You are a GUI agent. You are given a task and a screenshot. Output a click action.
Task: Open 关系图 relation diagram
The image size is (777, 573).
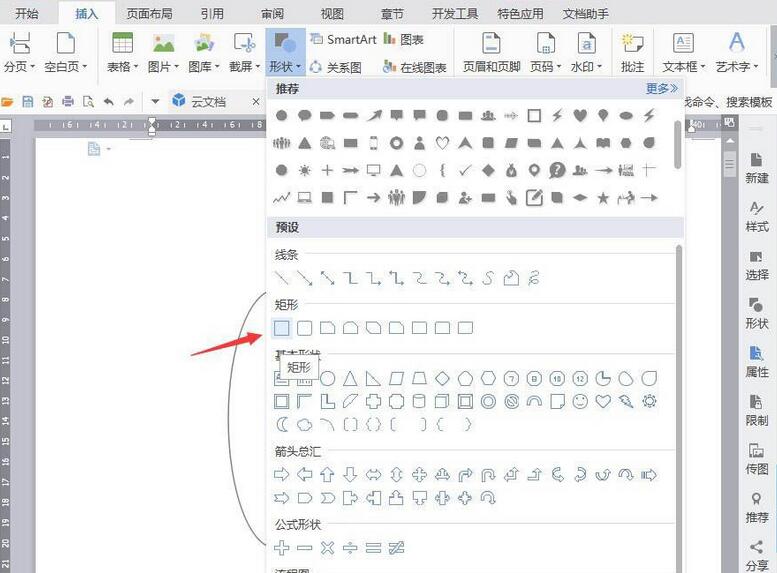(335, 67)
